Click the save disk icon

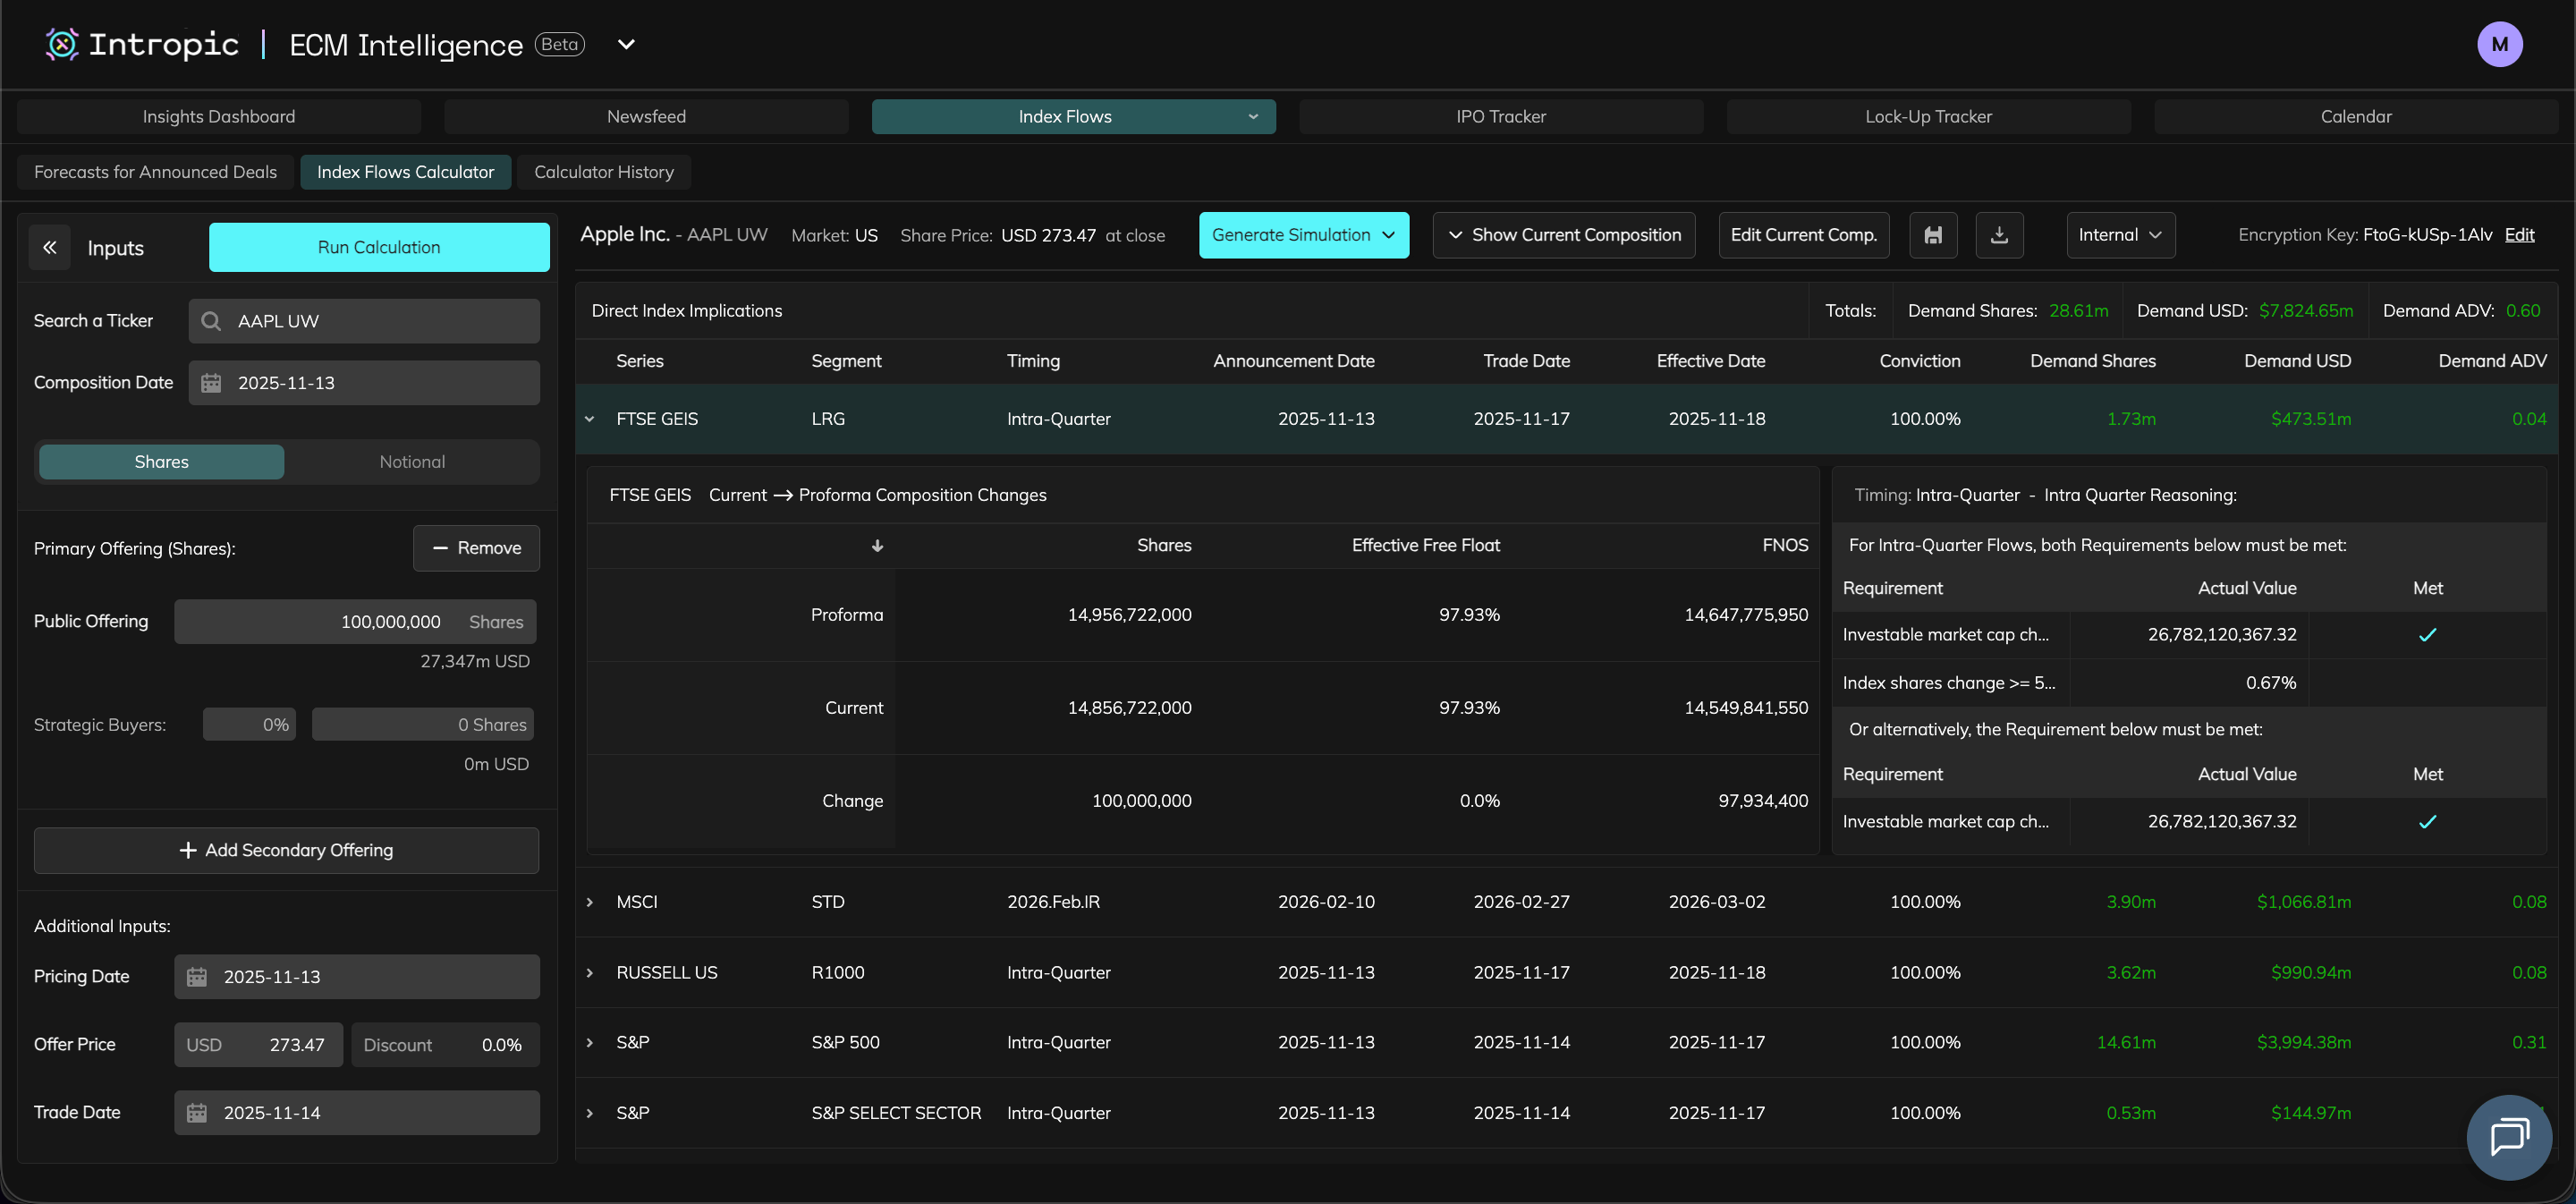coord(1933,235)
